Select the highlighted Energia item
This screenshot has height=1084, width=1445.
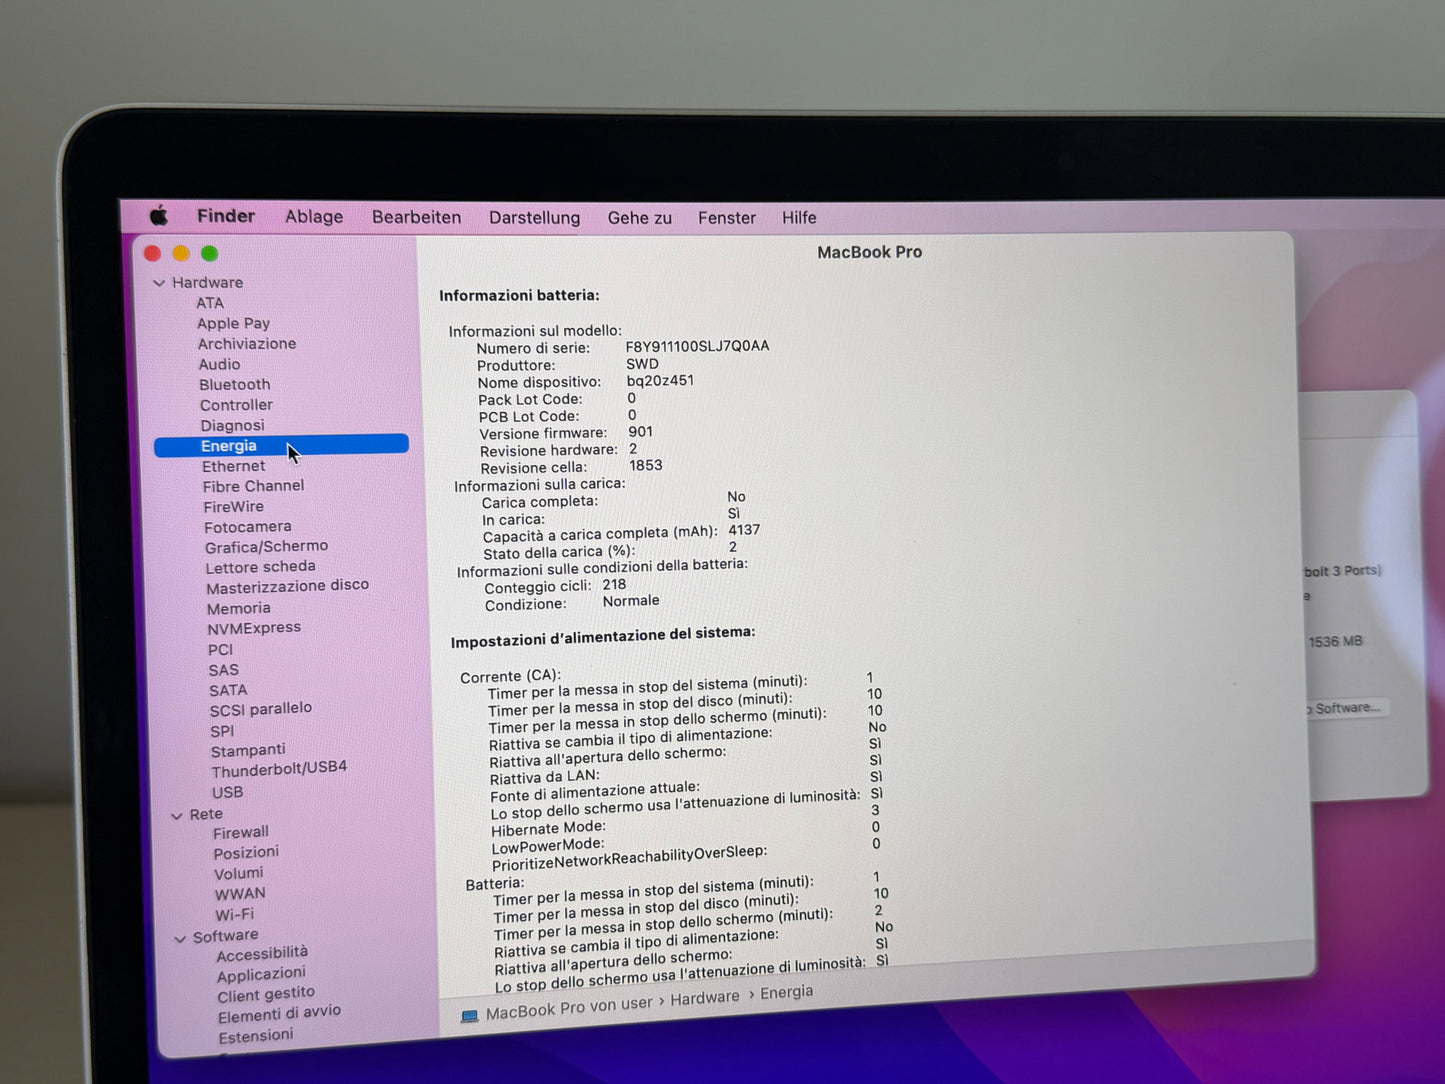pyautogui.click(x=281, y=445)
